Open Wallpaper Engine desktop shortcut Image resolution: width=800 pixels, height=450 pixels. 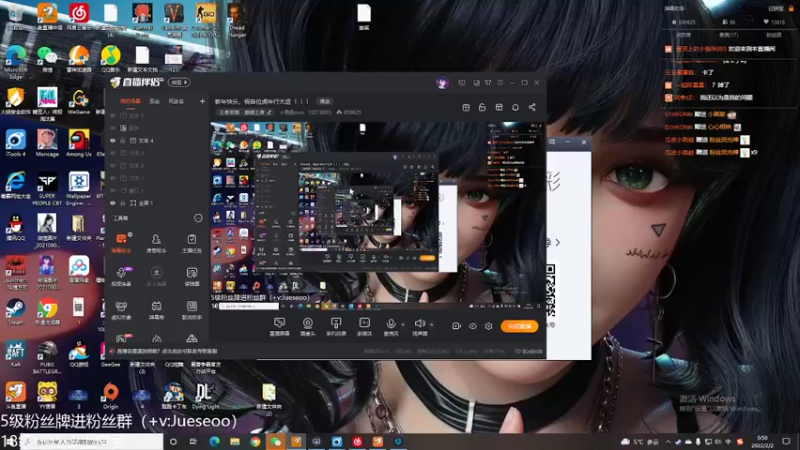click(79, 189)
